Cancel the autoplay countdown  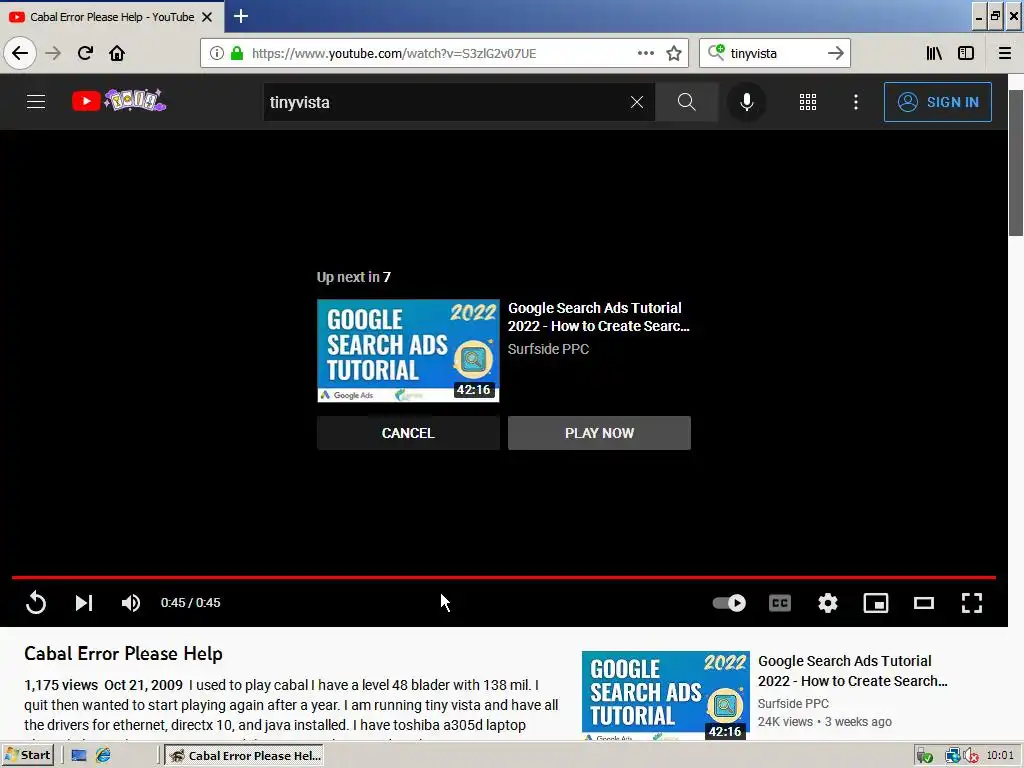(x=408, y=433)
